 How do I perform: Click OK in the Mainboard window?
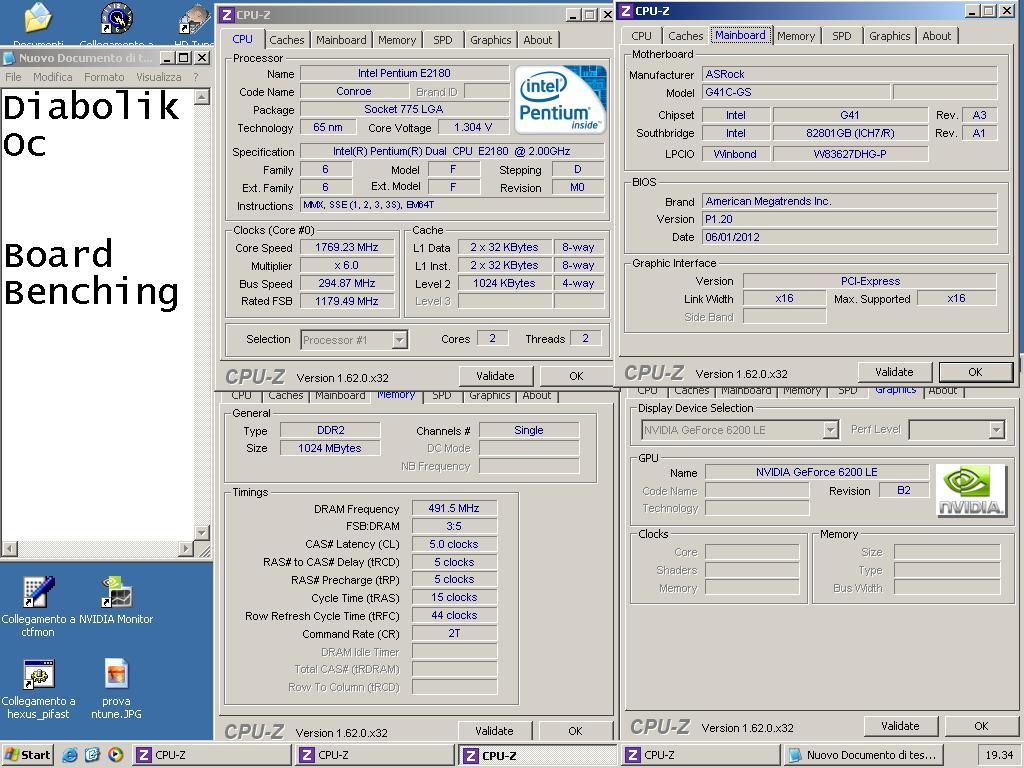pyautogui.click(x=975, y=372)
